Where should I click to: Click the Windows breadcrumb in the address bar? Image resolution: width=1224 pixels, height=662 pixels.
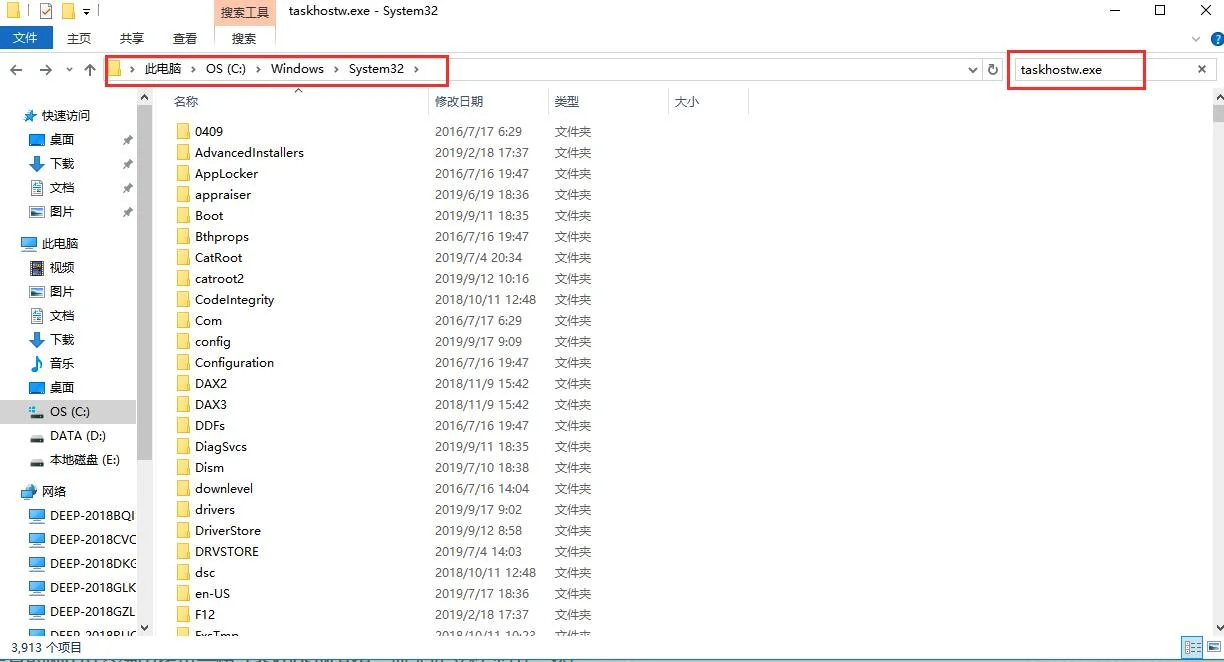297,69
